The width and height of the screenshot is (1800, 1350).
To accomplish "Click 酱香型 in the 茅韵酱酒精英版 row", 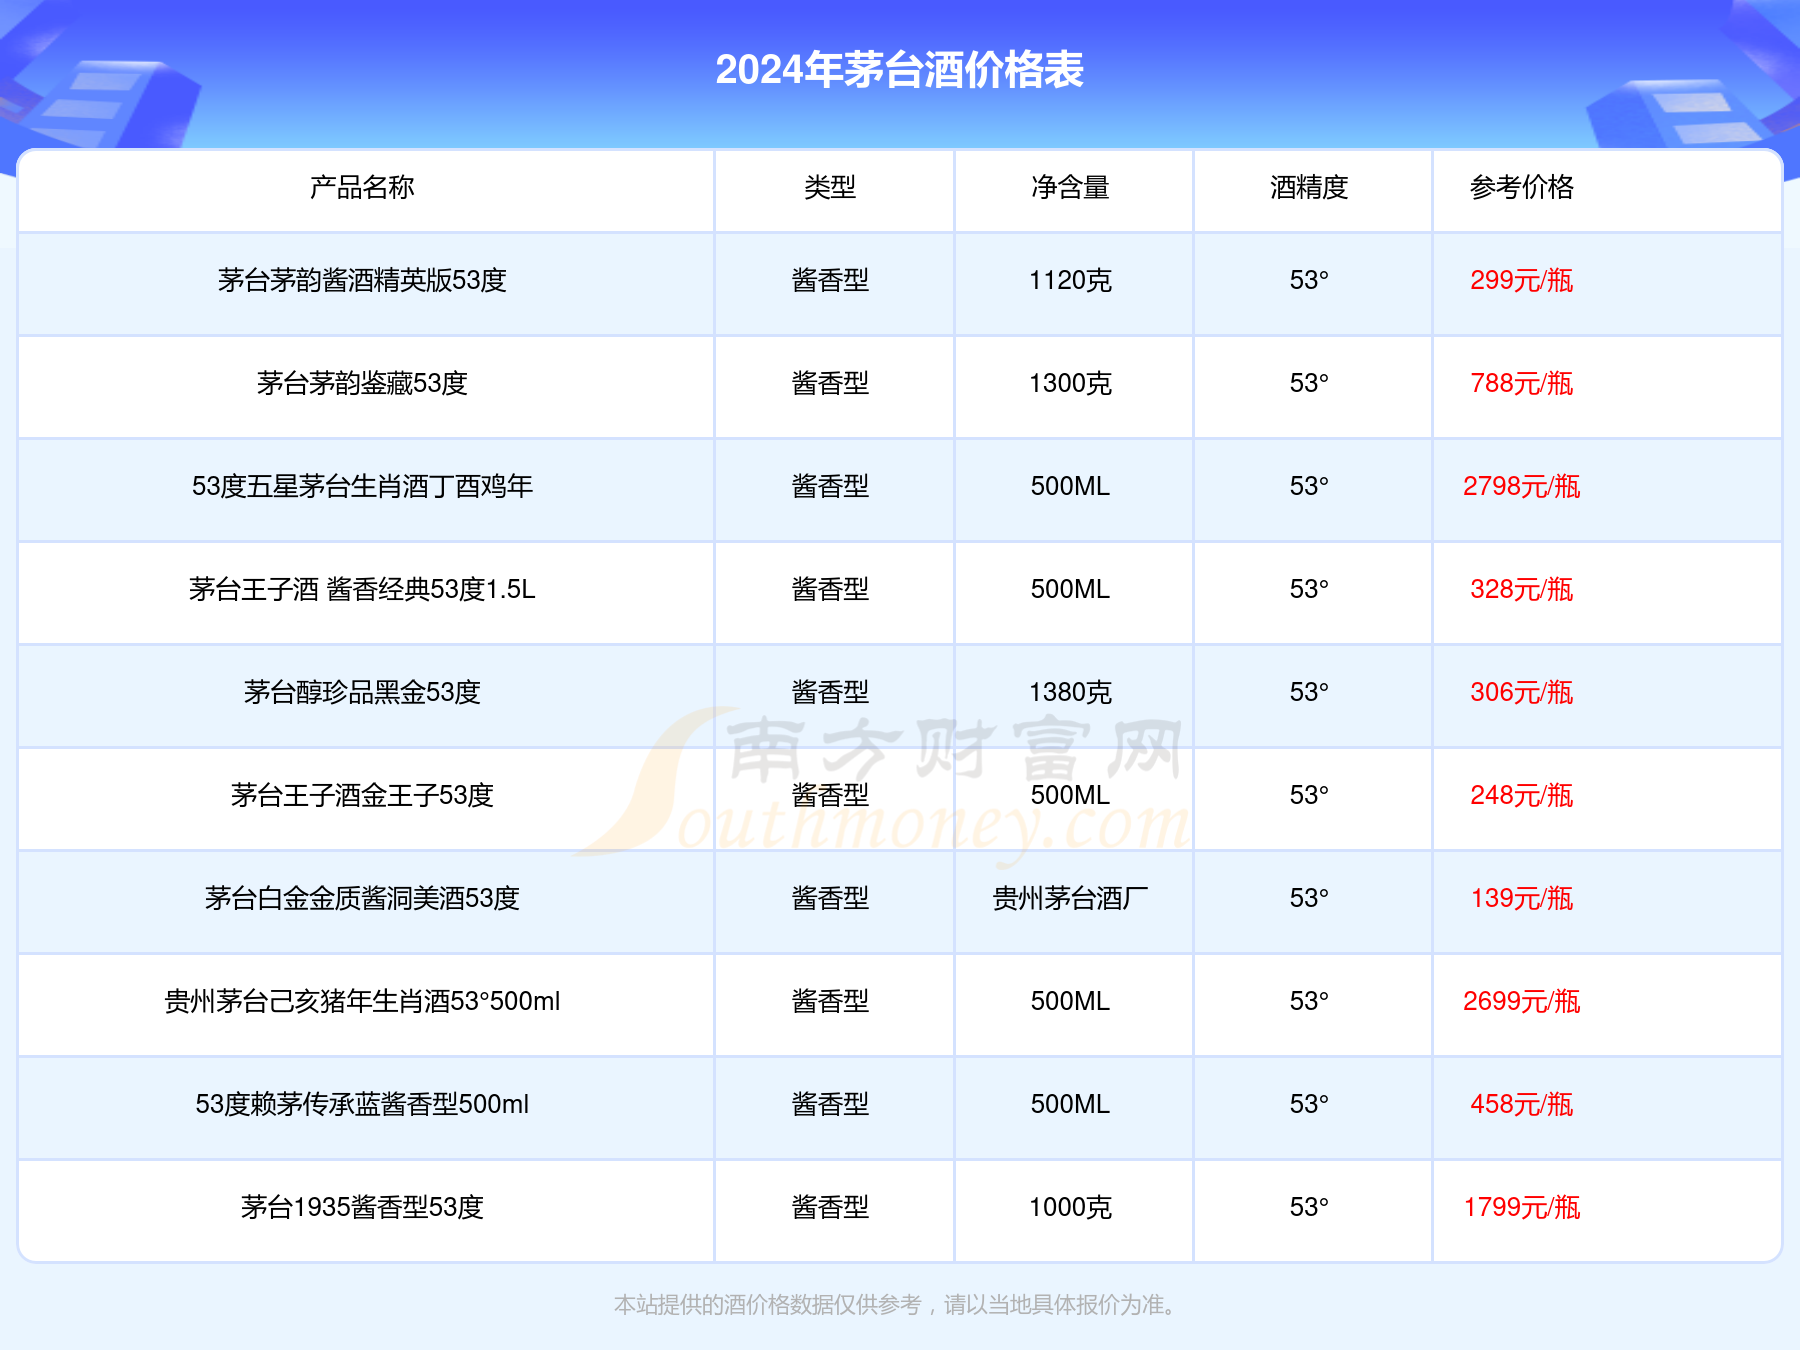I will (830, 280).
